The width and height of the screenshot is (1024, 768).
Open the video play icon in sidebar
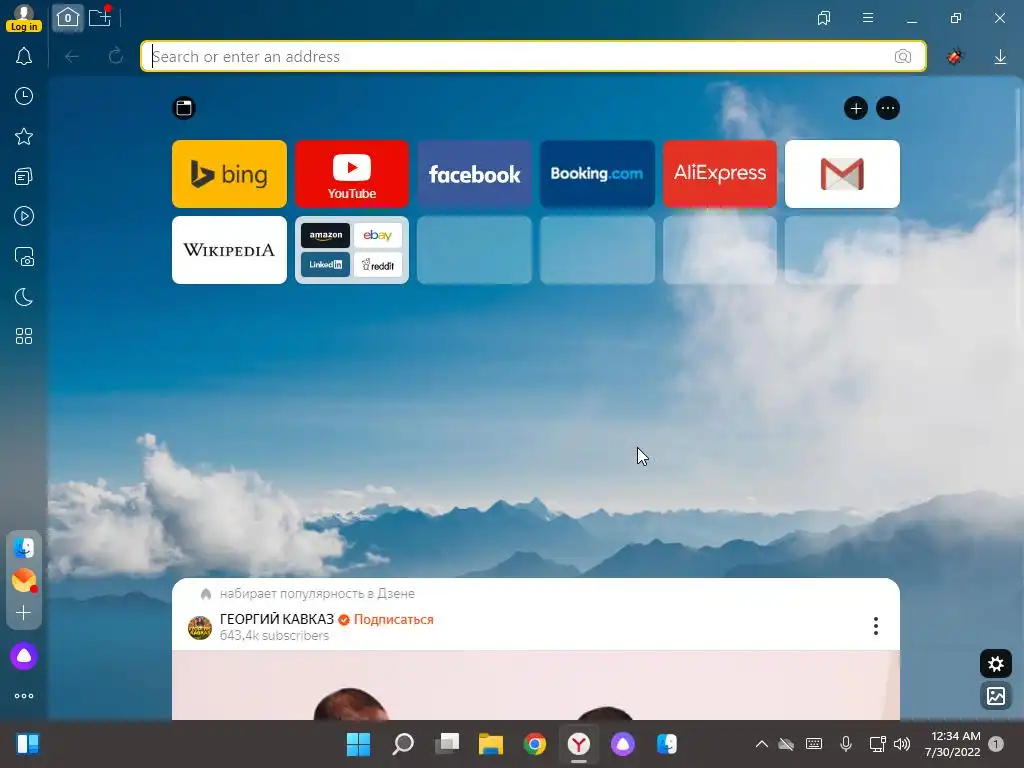(24, 216)
